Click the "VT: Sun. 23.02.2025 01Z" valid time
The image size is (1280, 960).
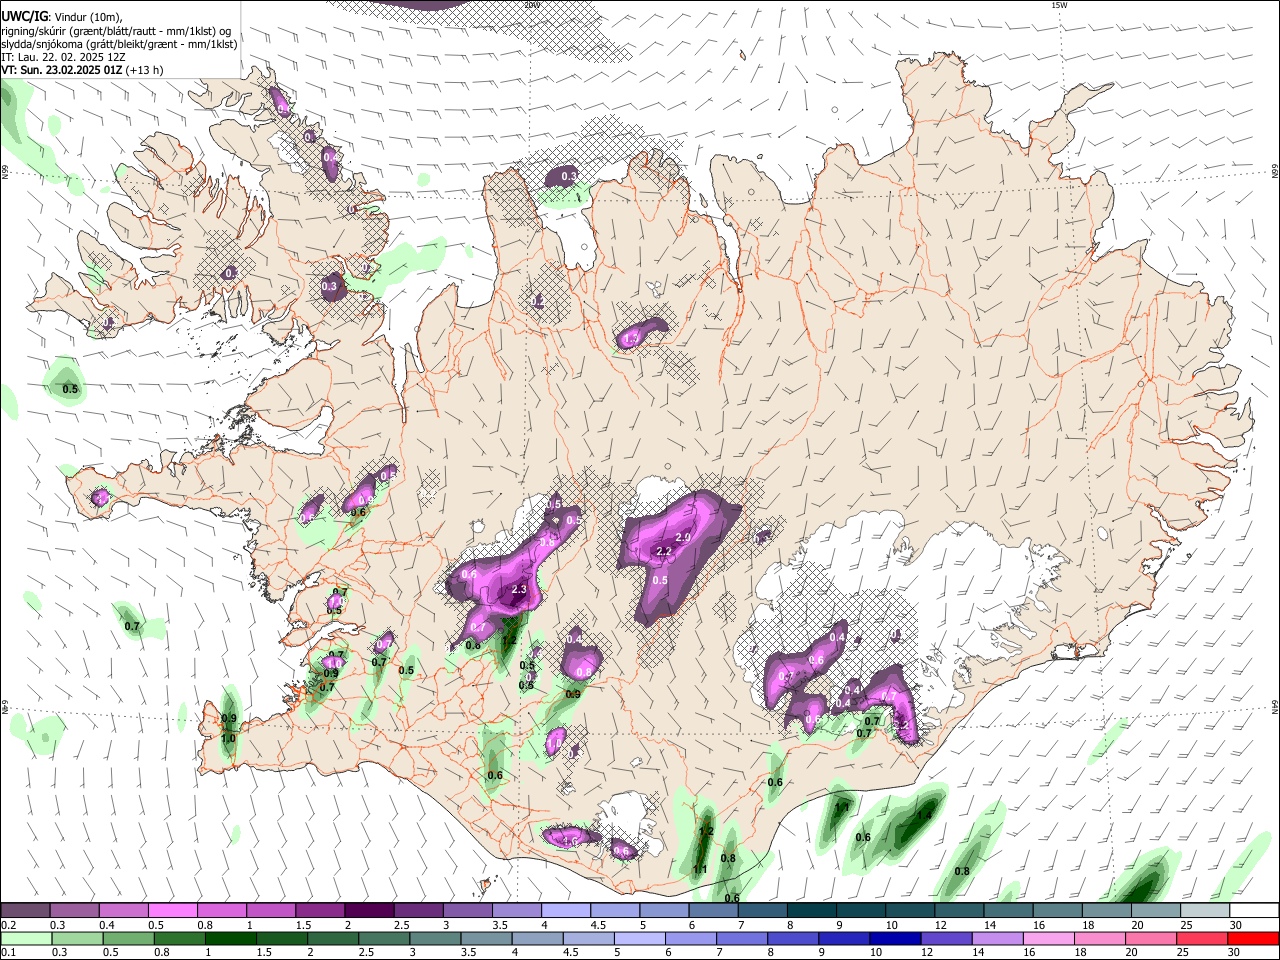click(62, 70)
